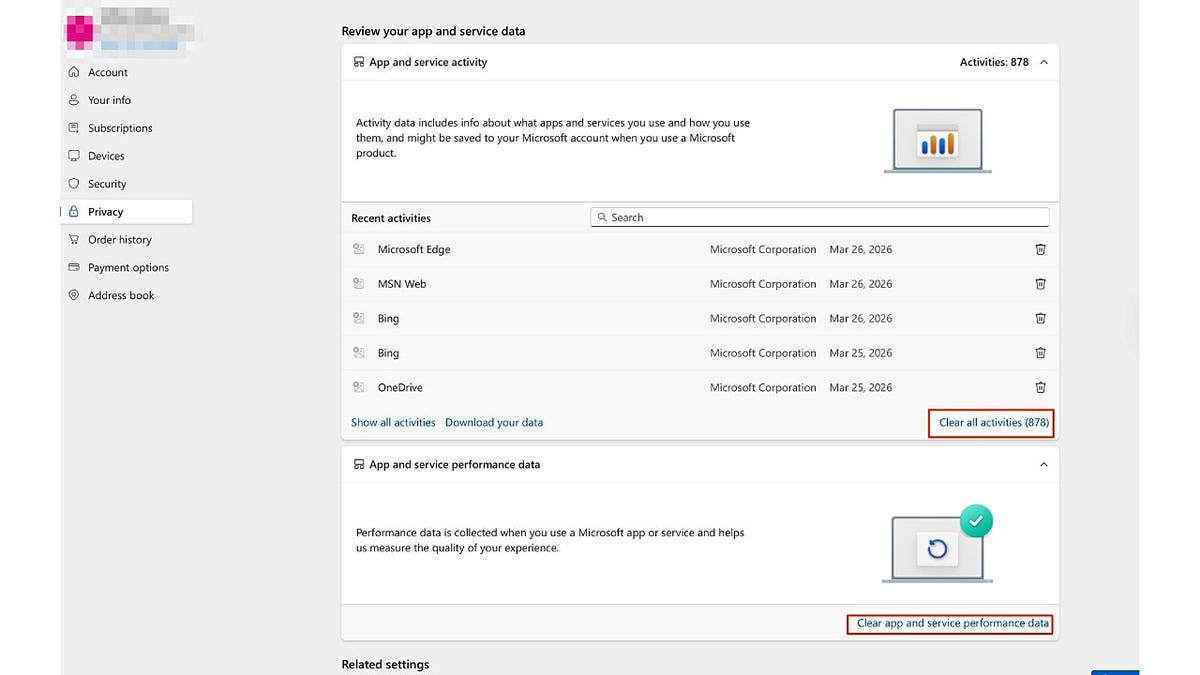1200x675 pixels.
Task: Click the Devices monitor icon in sidebar
Action: pos(73,155)
